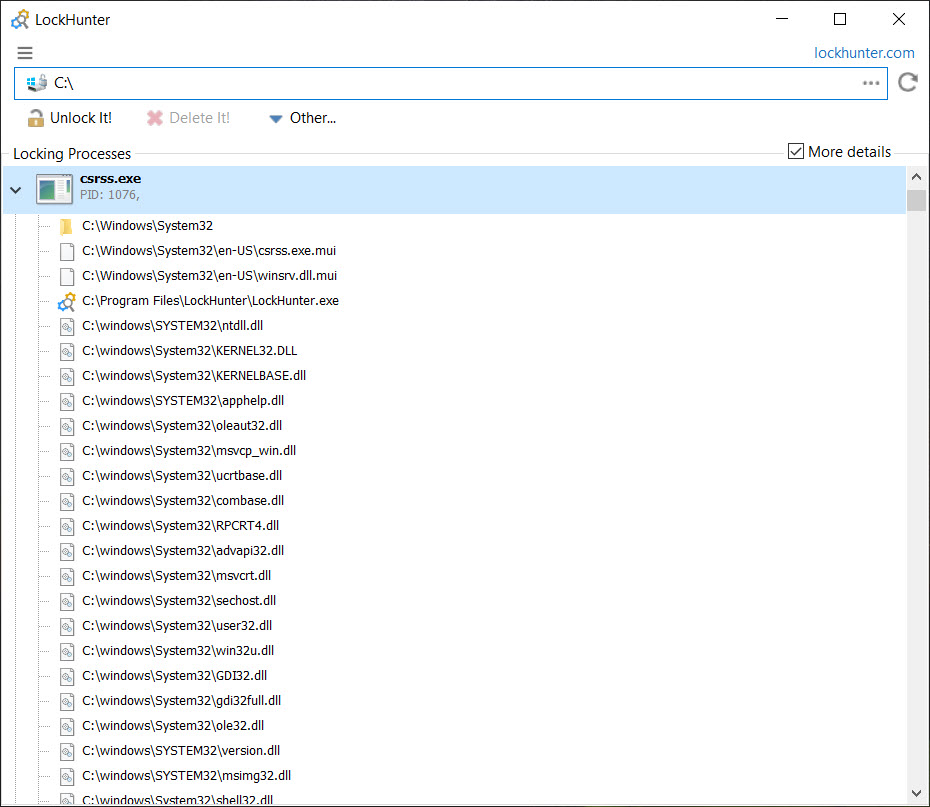The height and width of the screenshot is (807, 930).
Task: Click the scrollbar down arrow
Action: click(916, 793)
